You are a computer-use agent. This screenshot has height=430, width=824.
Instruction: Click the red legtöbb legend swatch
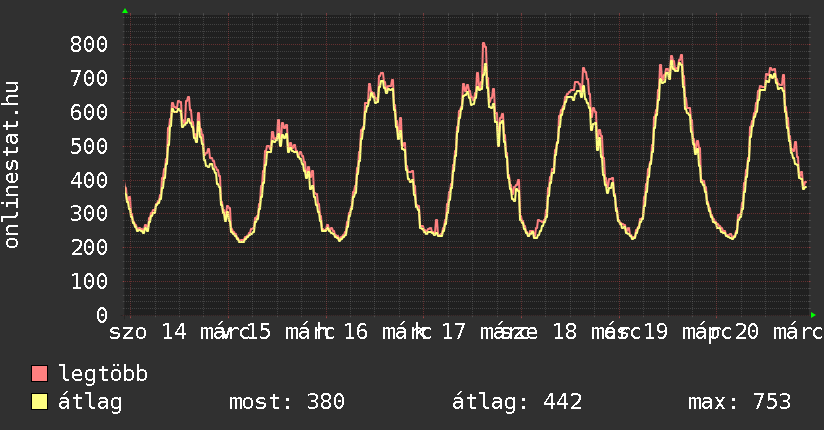tap(40, 374)
